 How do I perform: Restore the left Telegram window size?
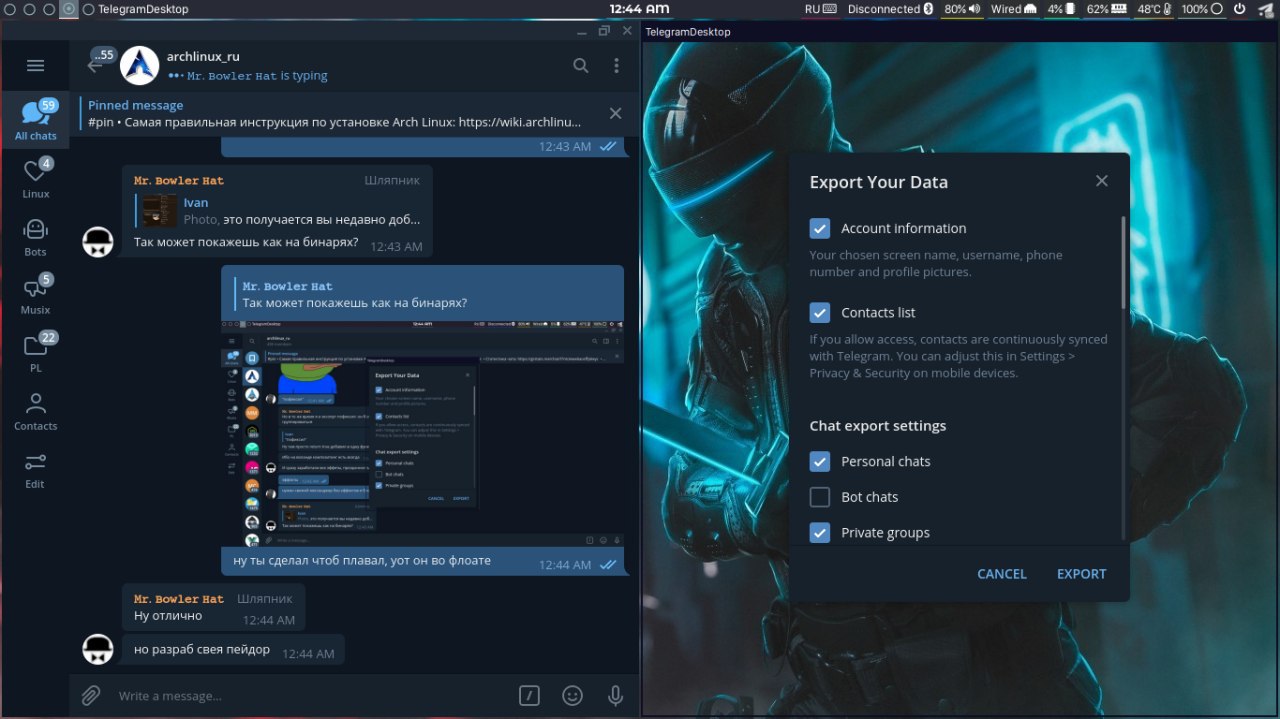click(x=604, y=32)
